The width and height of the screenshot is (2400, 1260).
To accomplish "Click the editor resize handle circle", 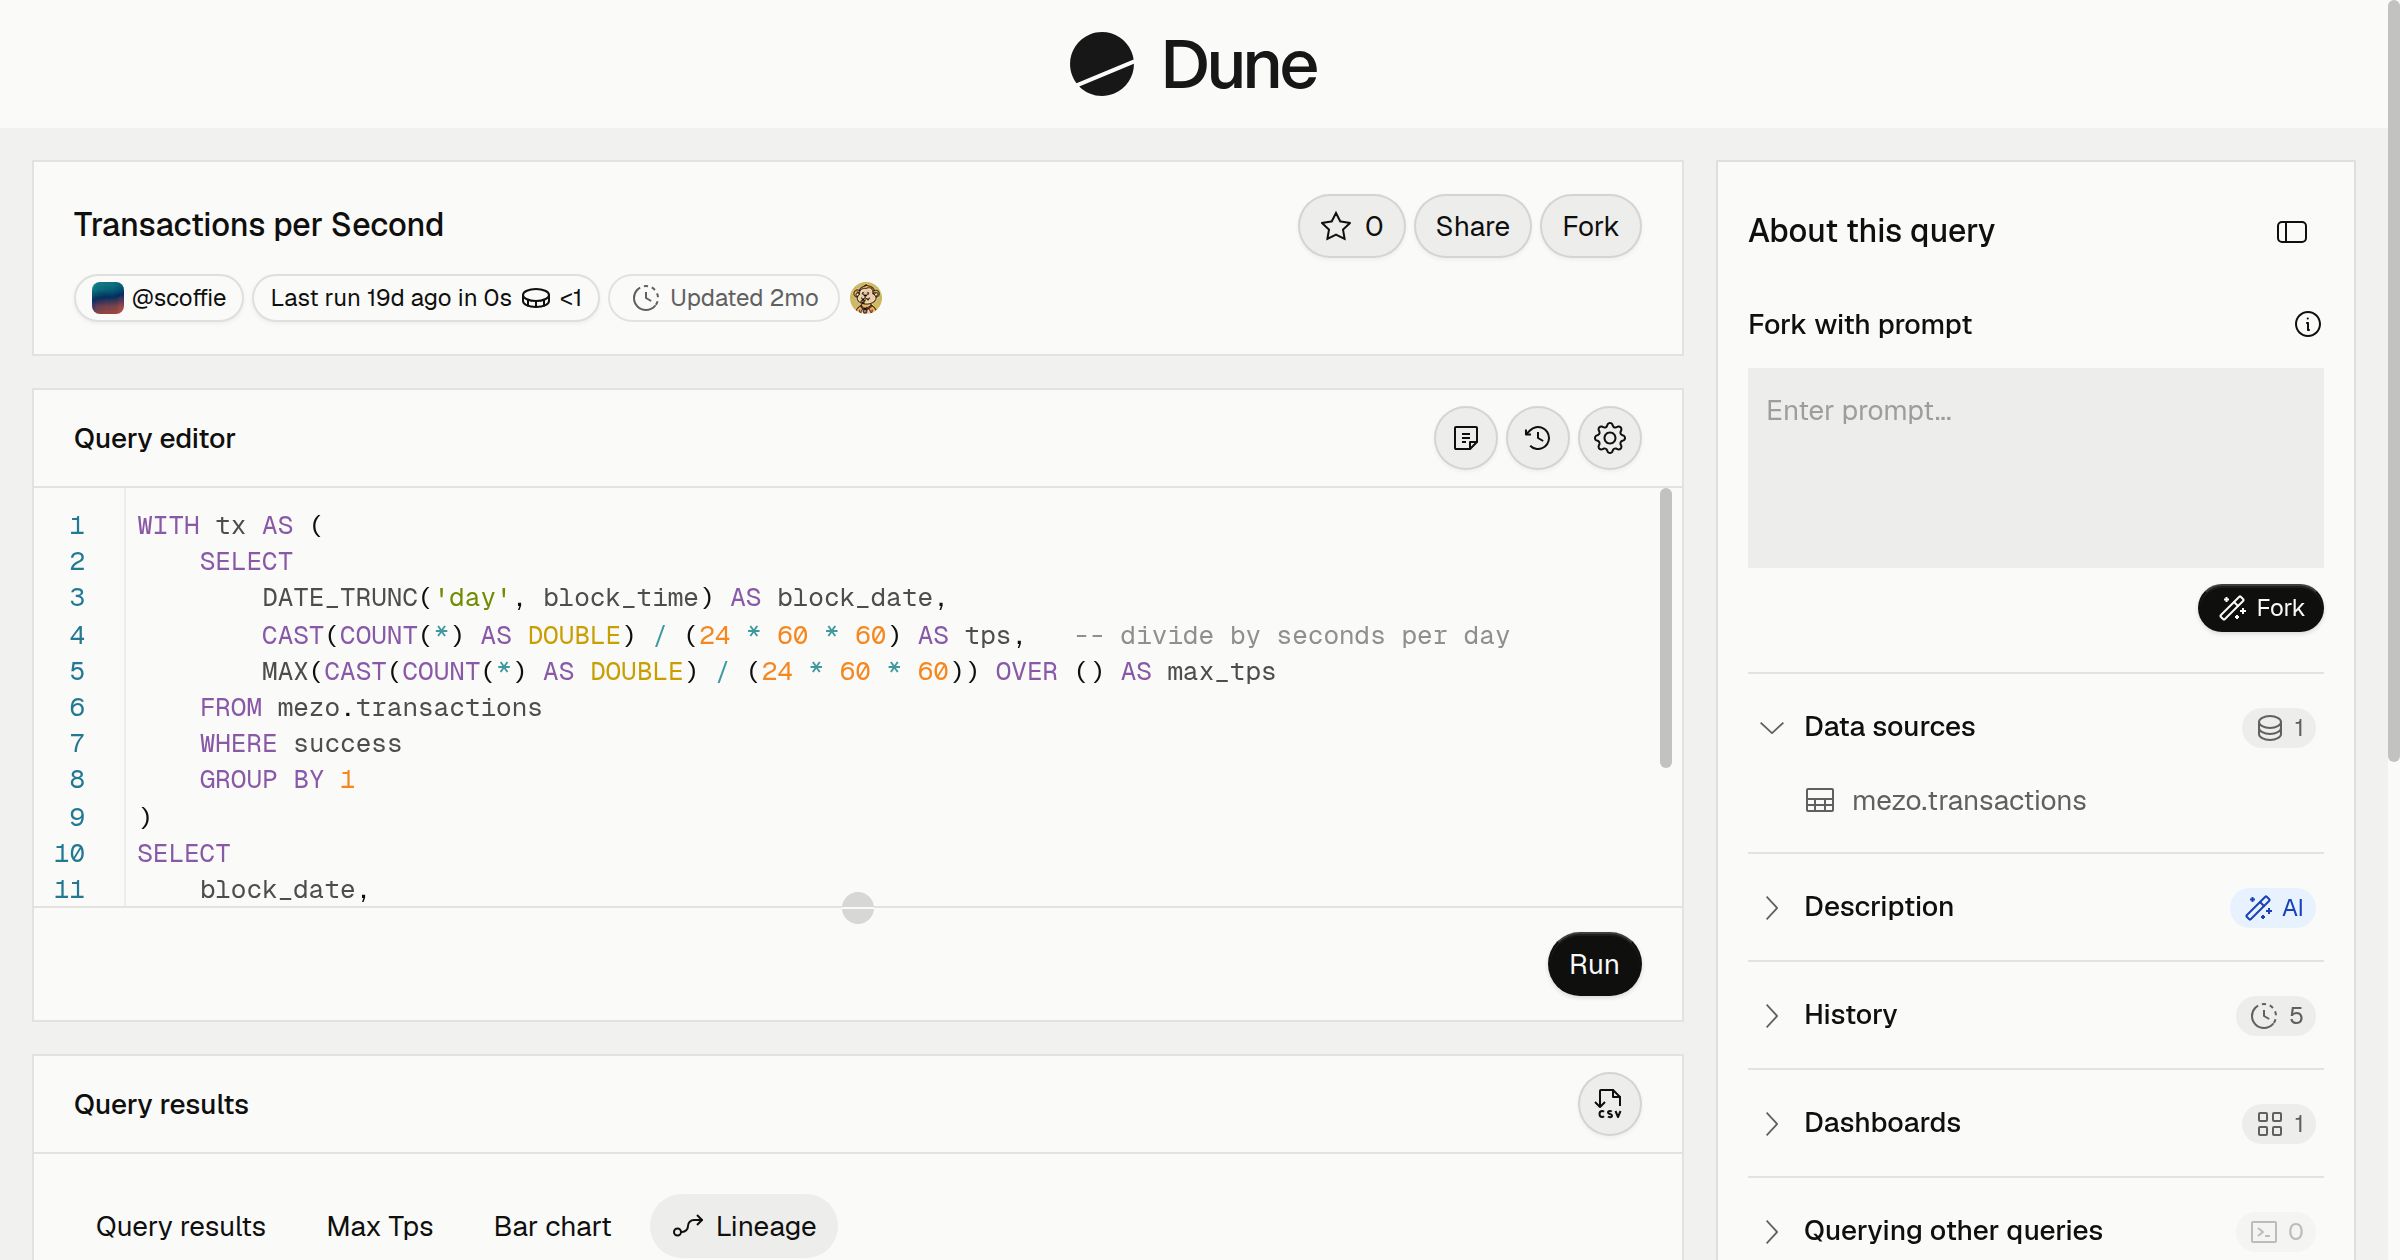I will point(858,908).
